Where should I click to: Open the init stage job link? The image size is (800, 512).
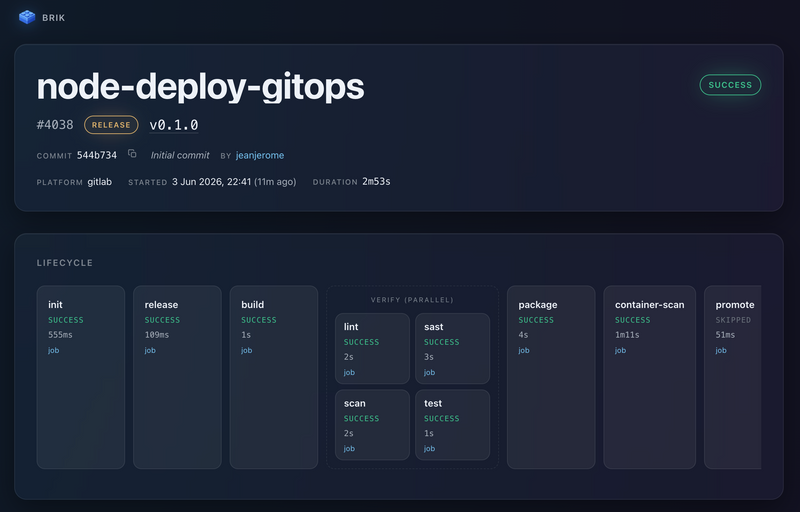pyautogui.click(x=54, y=350)
